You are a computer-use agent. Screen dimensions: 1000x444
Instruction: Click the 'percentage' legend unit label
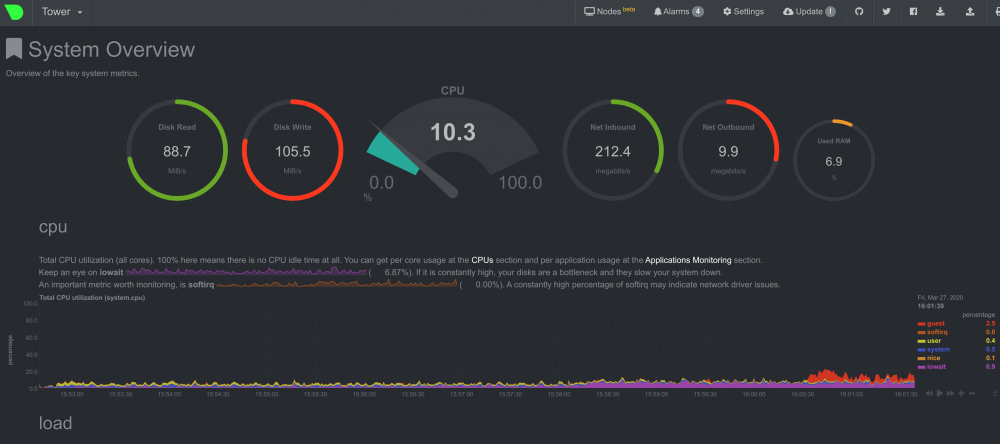click(979, 315)
